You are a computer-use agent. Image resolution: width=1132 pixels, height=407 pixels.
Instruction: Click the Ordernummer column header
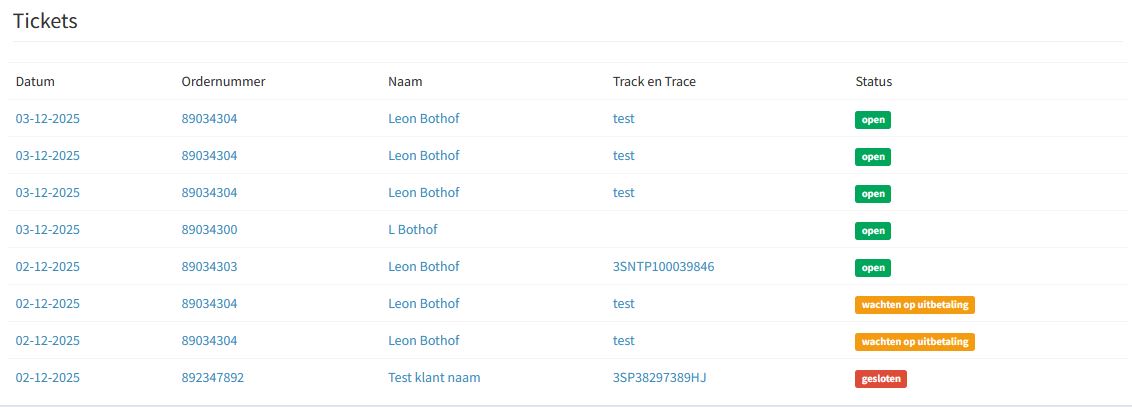tap(223, 82)
